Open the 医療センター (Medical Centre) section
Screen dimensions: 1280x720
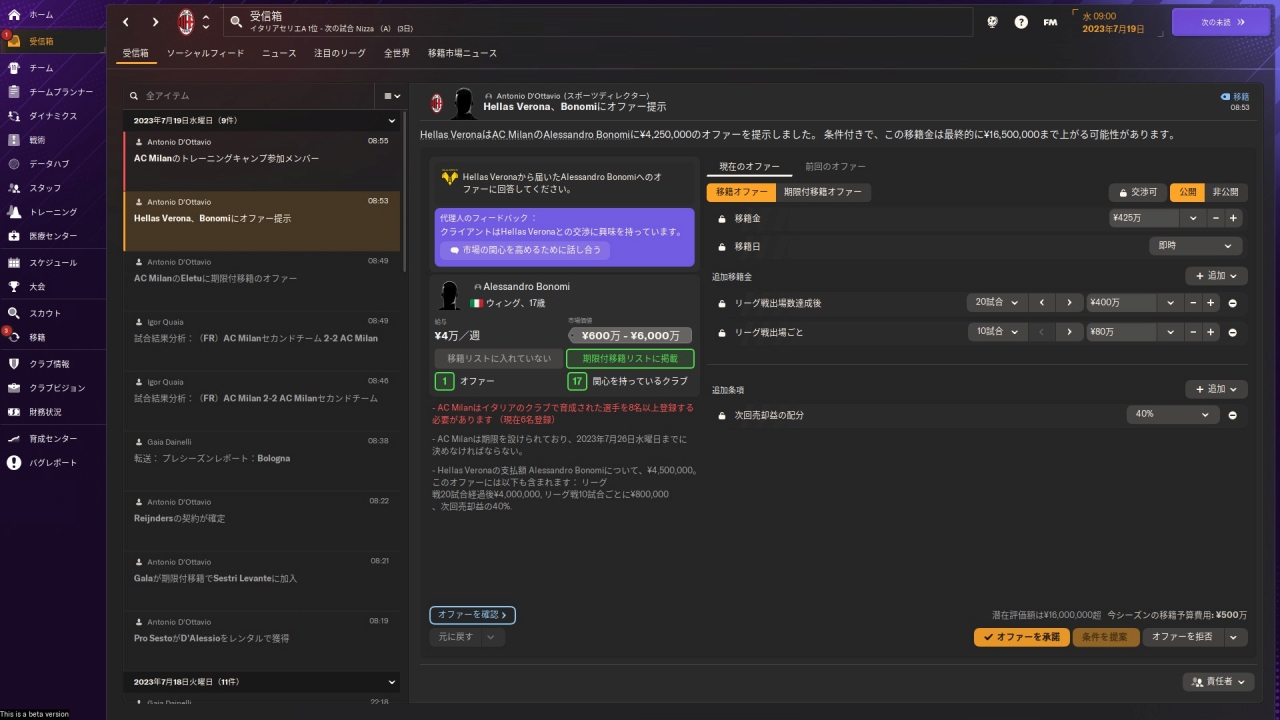pos(52,236)
